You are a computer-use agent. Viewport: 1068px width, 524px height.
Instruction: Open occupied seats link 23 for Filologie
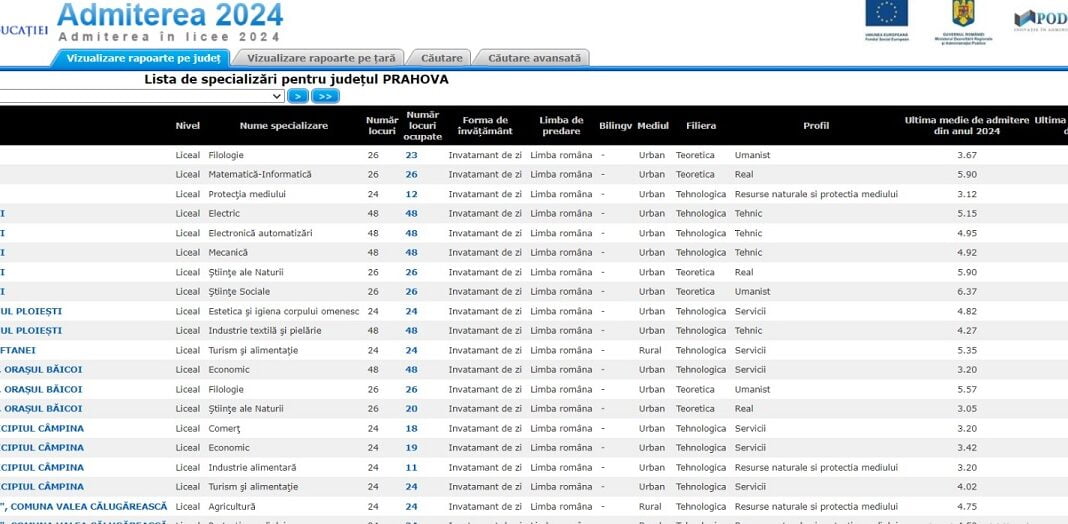(411, 155)
